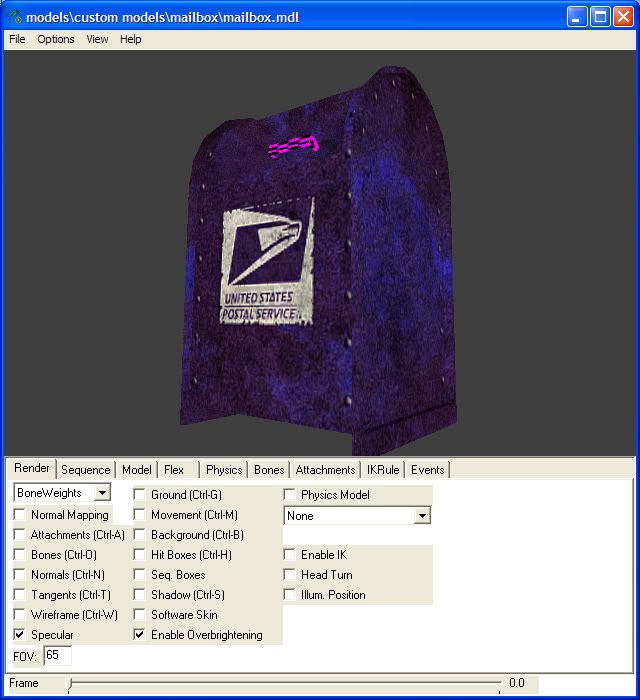The width and height of the screenshot is (640, 700).
Task: Click the frame value 0.0
Action: coord(517,683)
